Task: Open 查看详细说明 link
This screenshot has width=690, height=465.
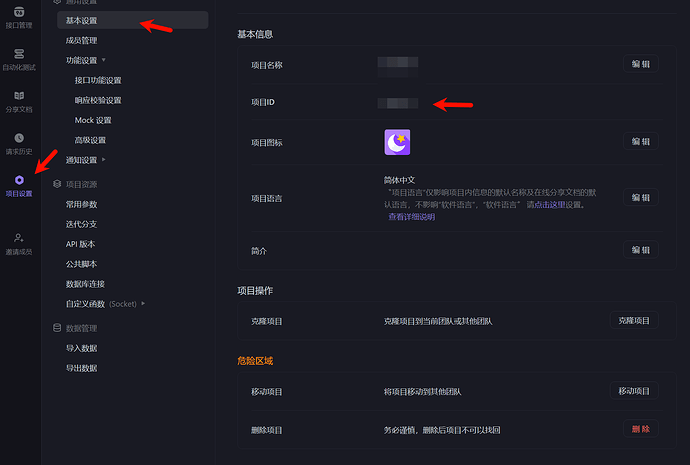Action: pyautogui.click(x=411, y=216)
